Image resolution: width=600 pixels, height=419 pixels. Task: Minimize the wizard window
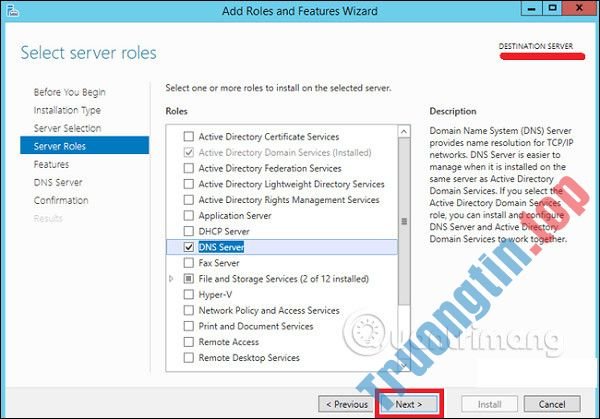click(x=532, y=8)
